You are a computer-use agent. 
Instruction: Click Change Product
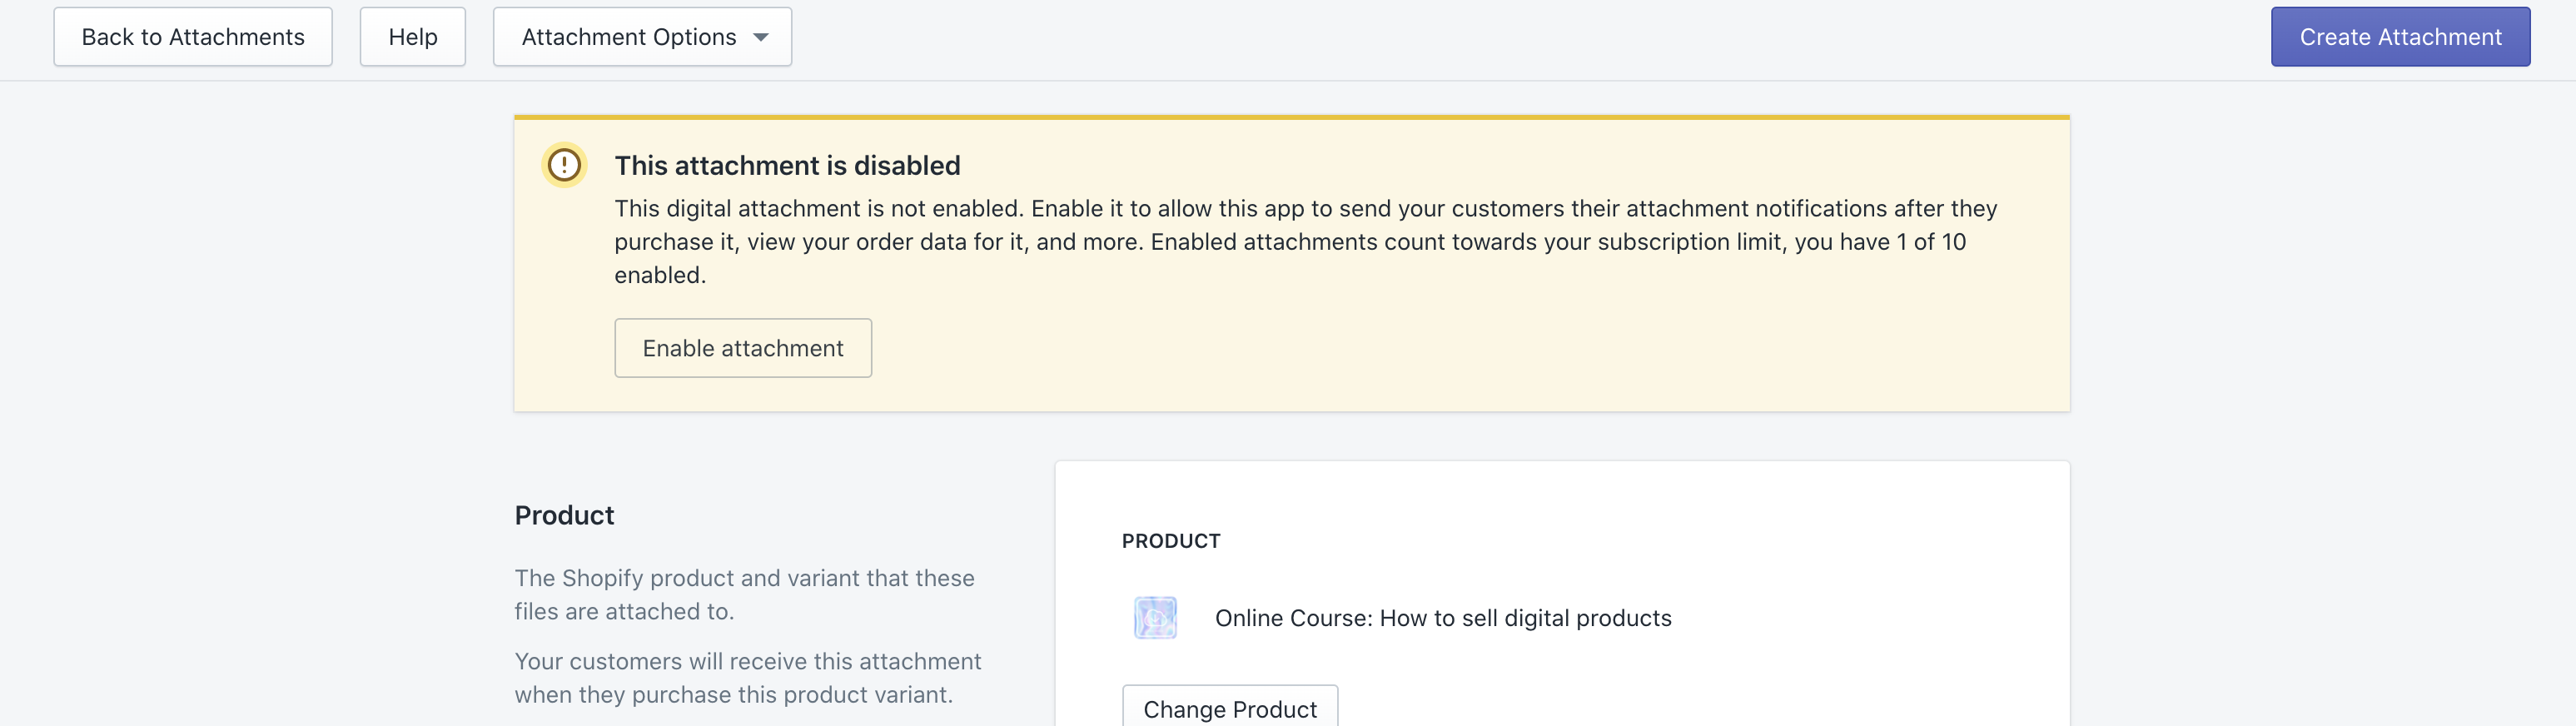coord(1229,708)
